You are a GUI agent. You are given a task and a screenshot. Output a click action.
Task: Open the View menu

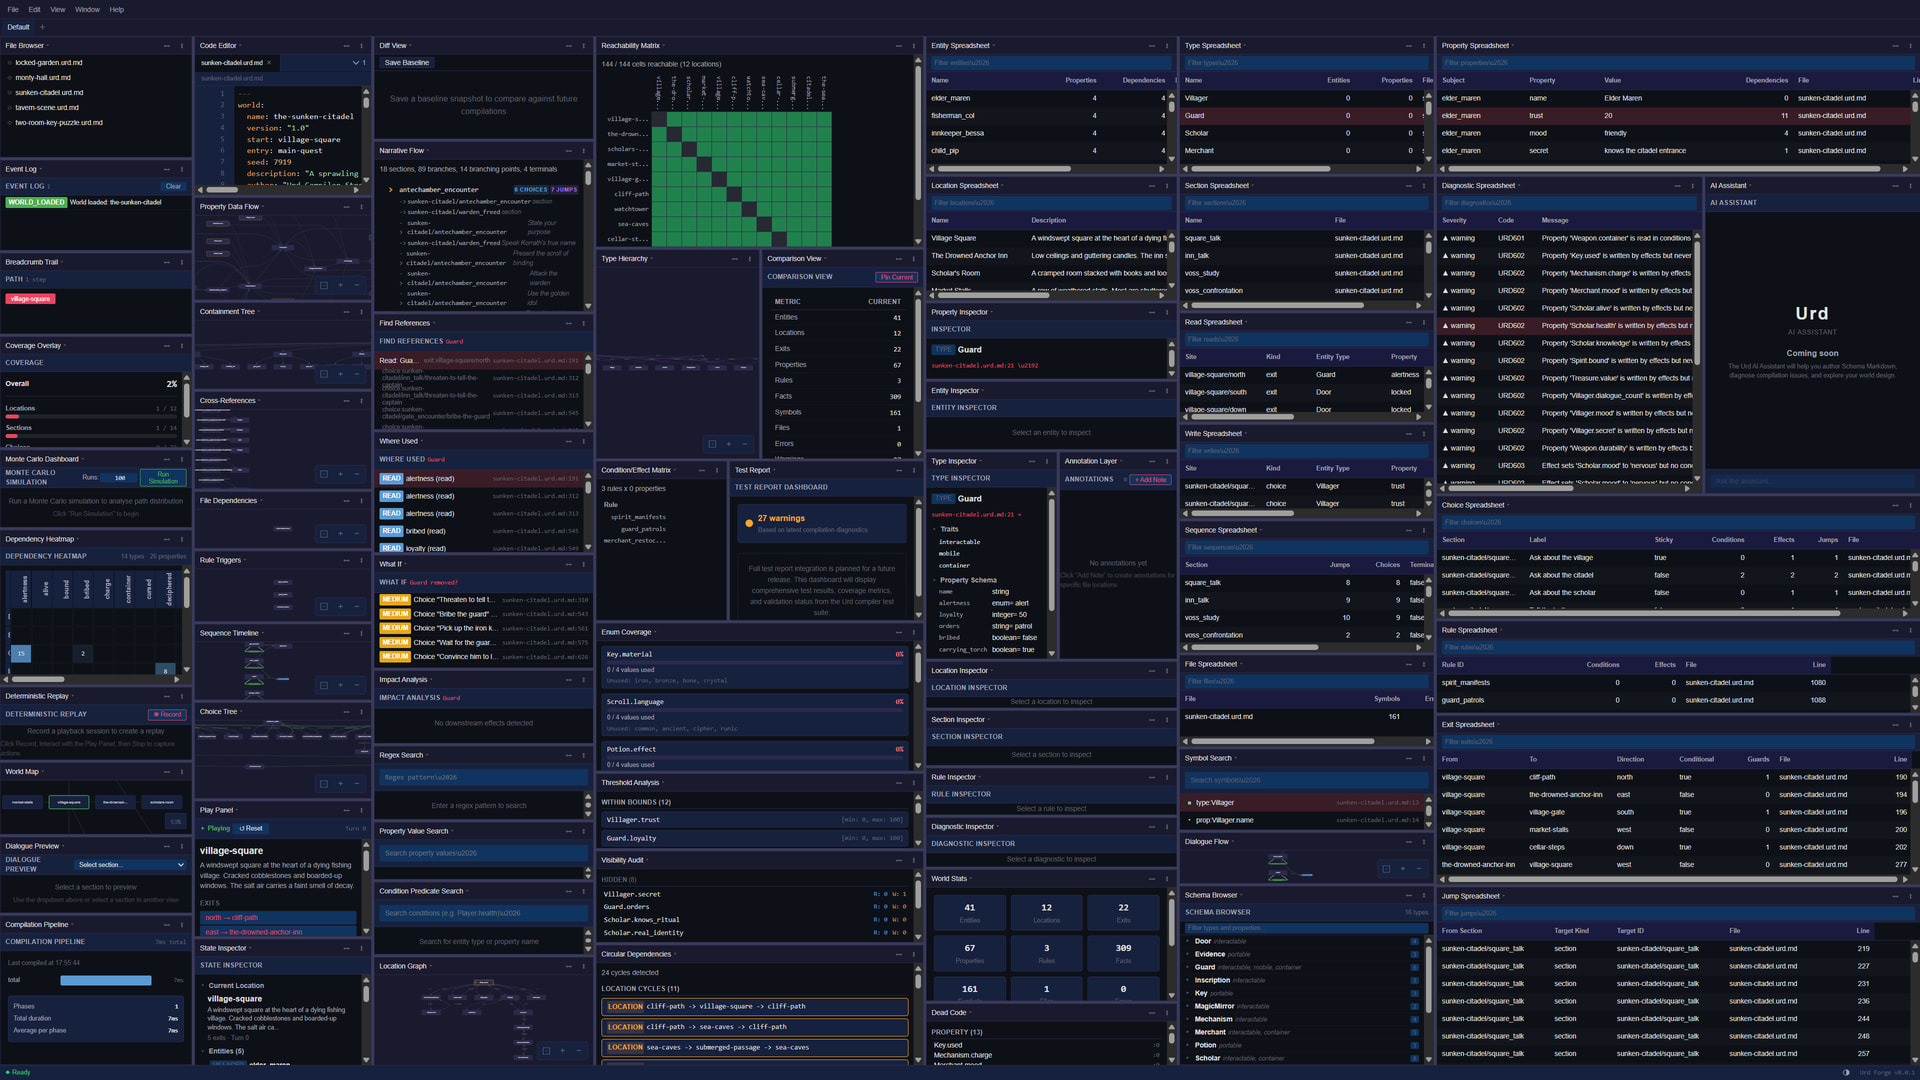coord(58,10)
